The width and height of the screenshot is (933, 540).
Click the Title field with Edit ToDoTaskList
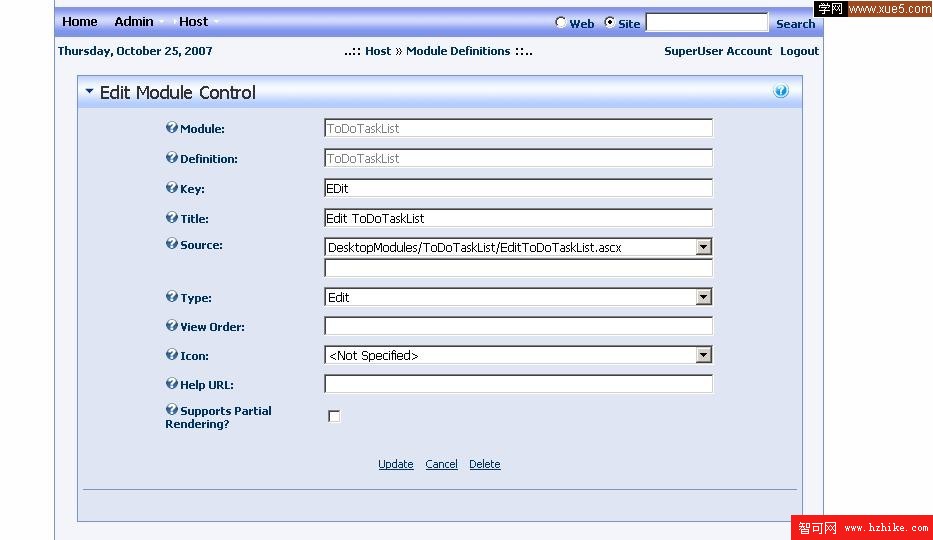point(518,218)
